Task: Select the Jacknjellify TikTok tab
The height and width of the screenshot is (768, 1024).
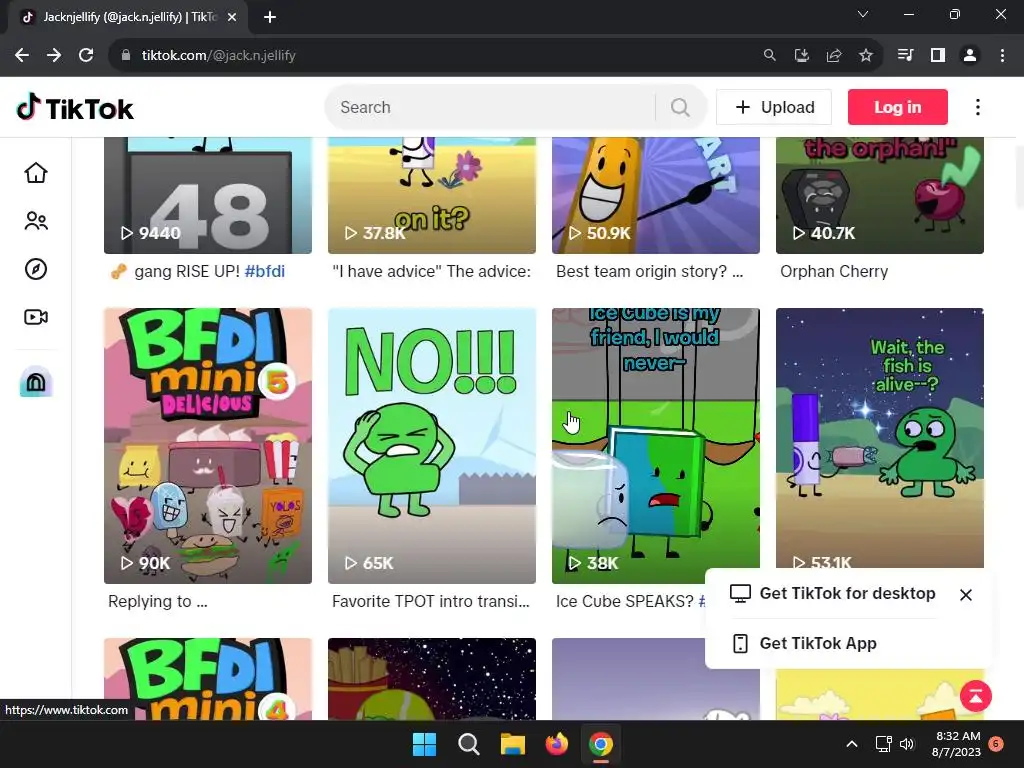Action: click(x=128, y=17)
